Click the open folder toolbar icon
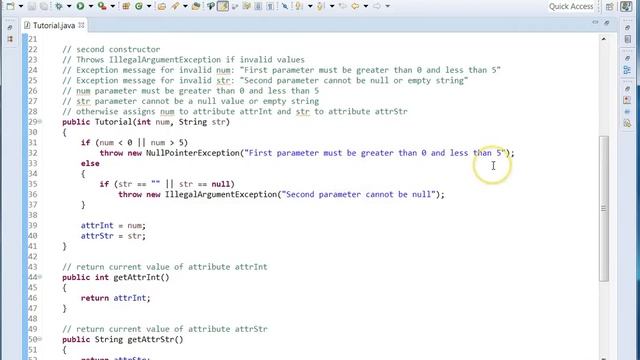The image size is (640, 360). 196,6
